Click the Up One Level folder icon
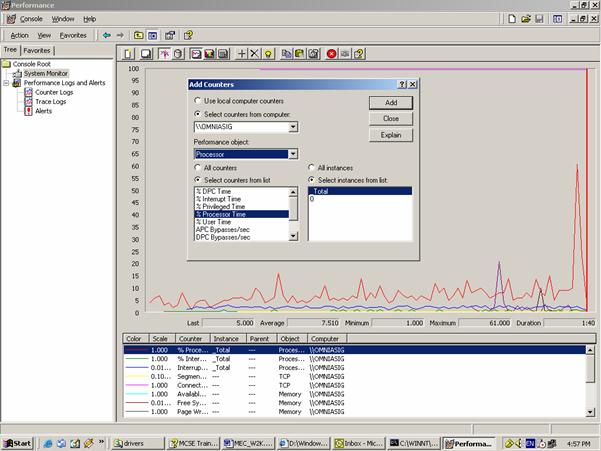 138,35
